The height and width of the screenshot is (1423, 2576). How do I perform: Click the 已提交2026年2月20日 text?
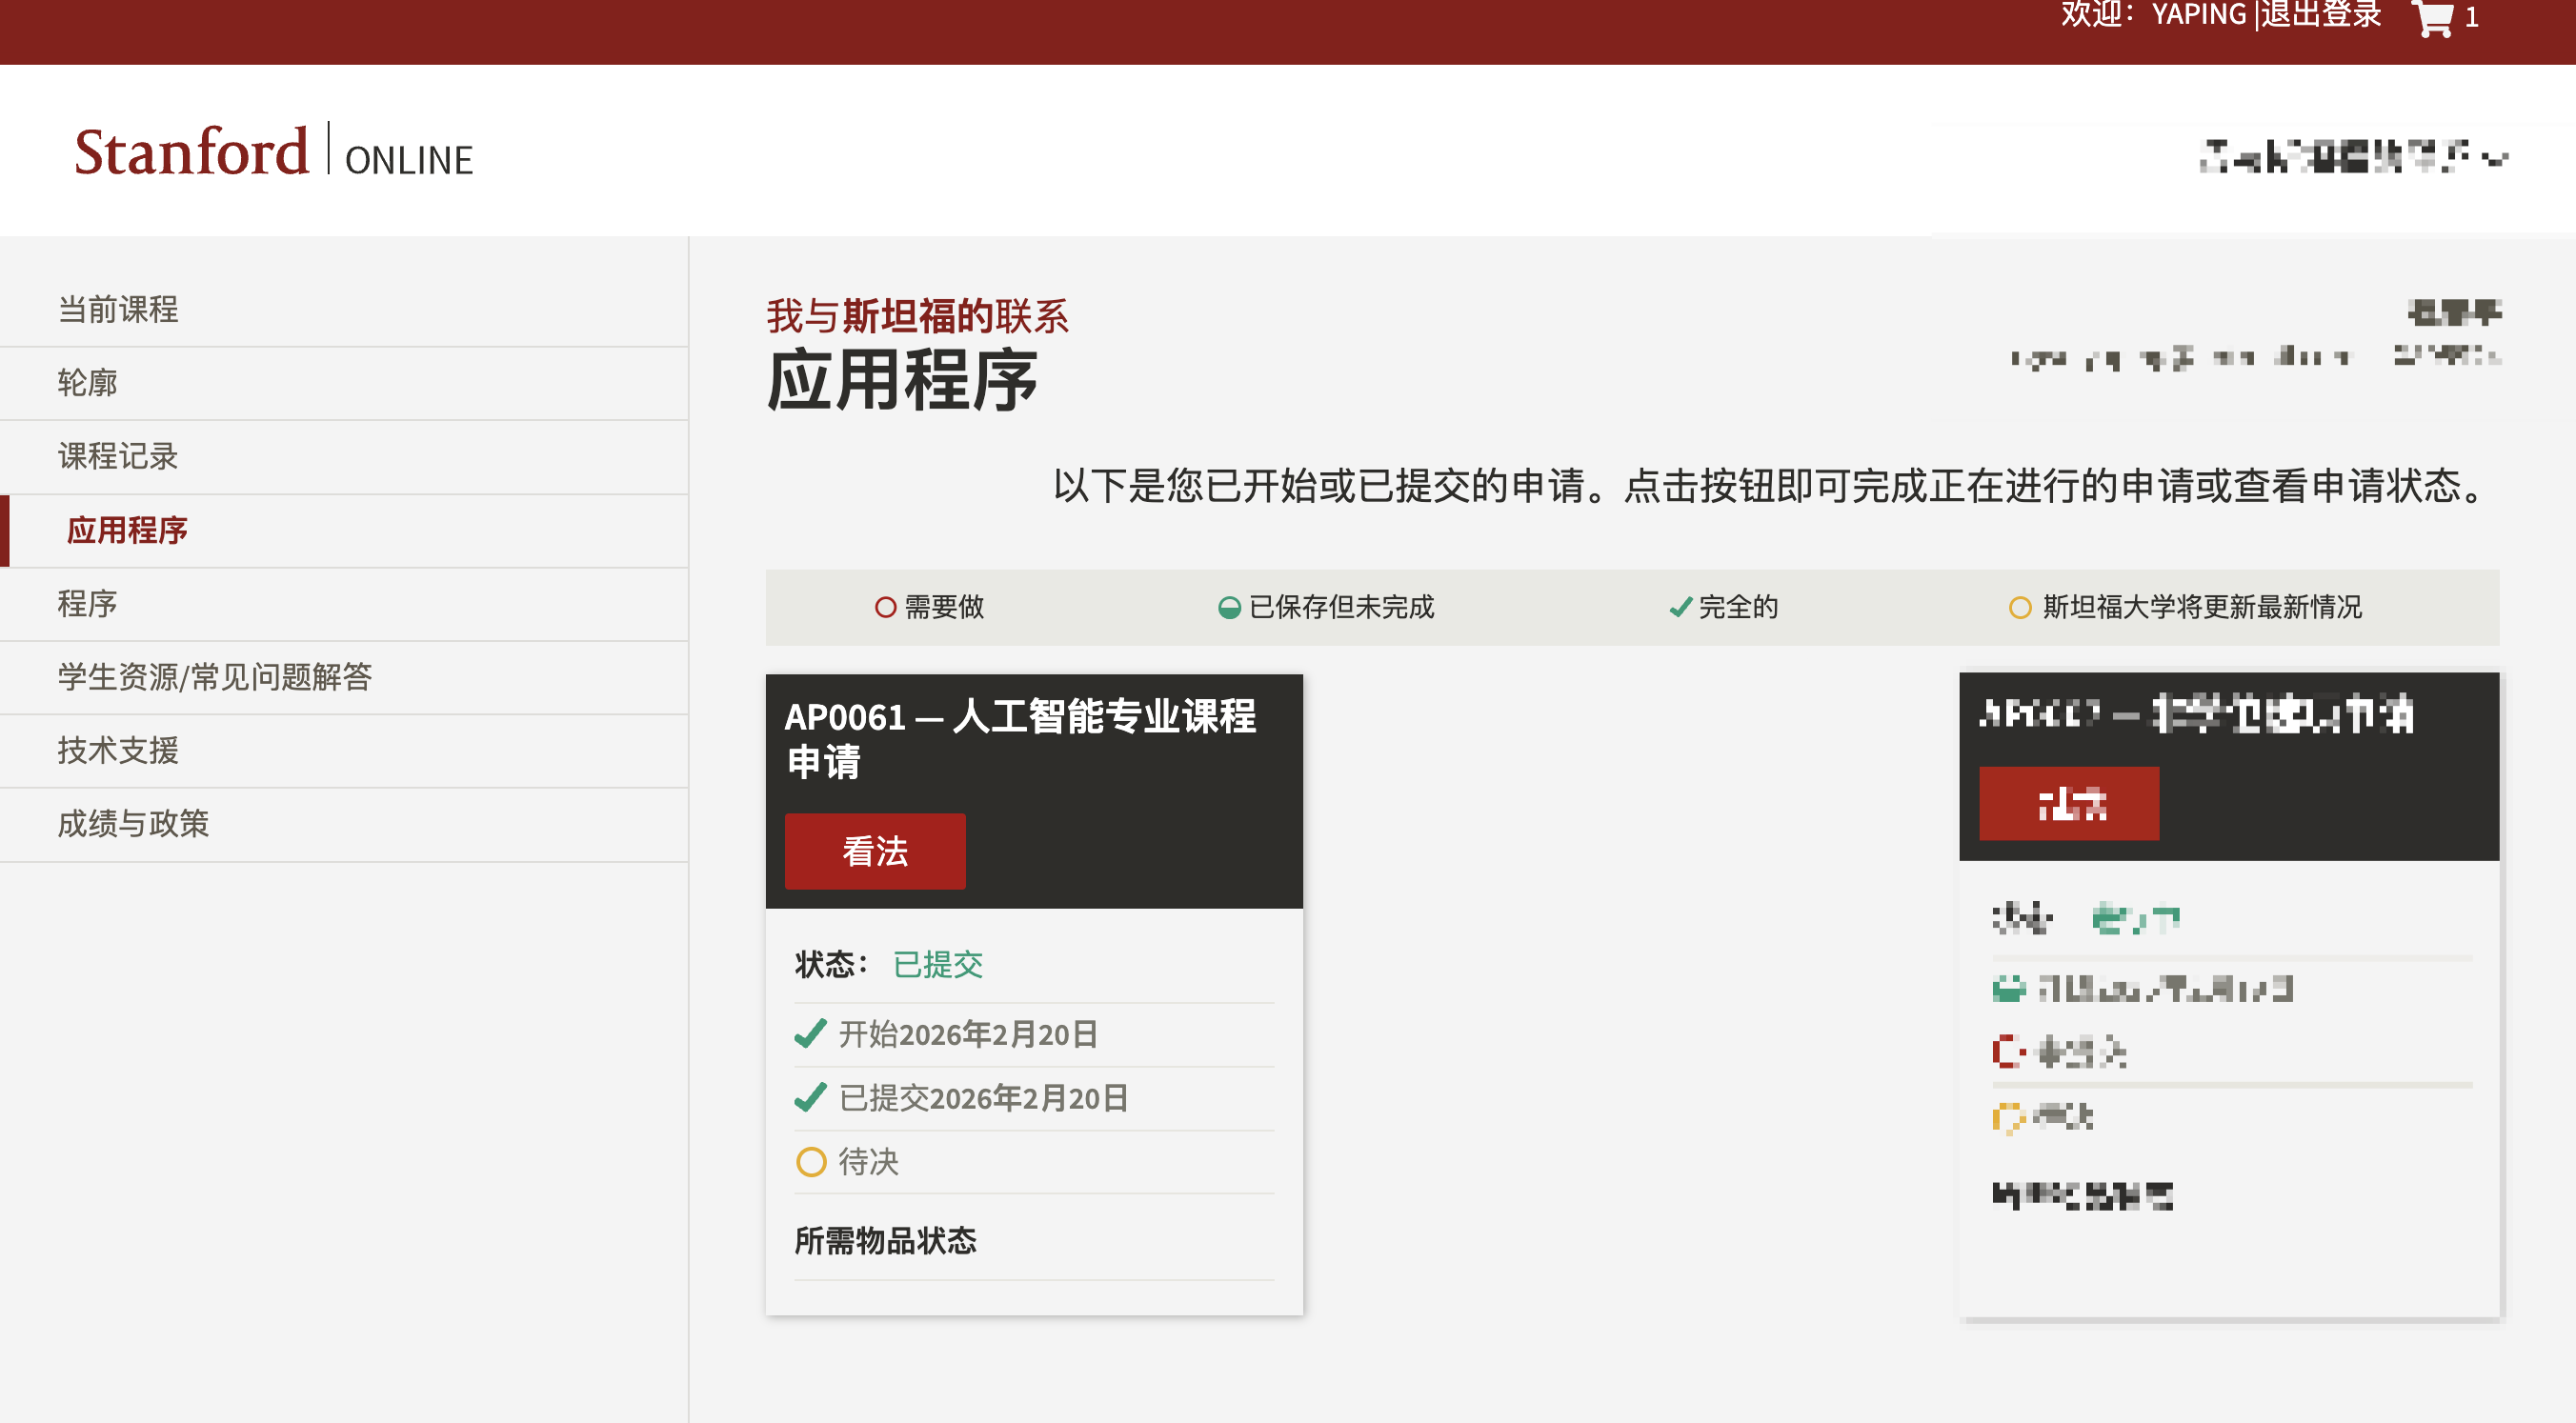(x=984, y=1098)
